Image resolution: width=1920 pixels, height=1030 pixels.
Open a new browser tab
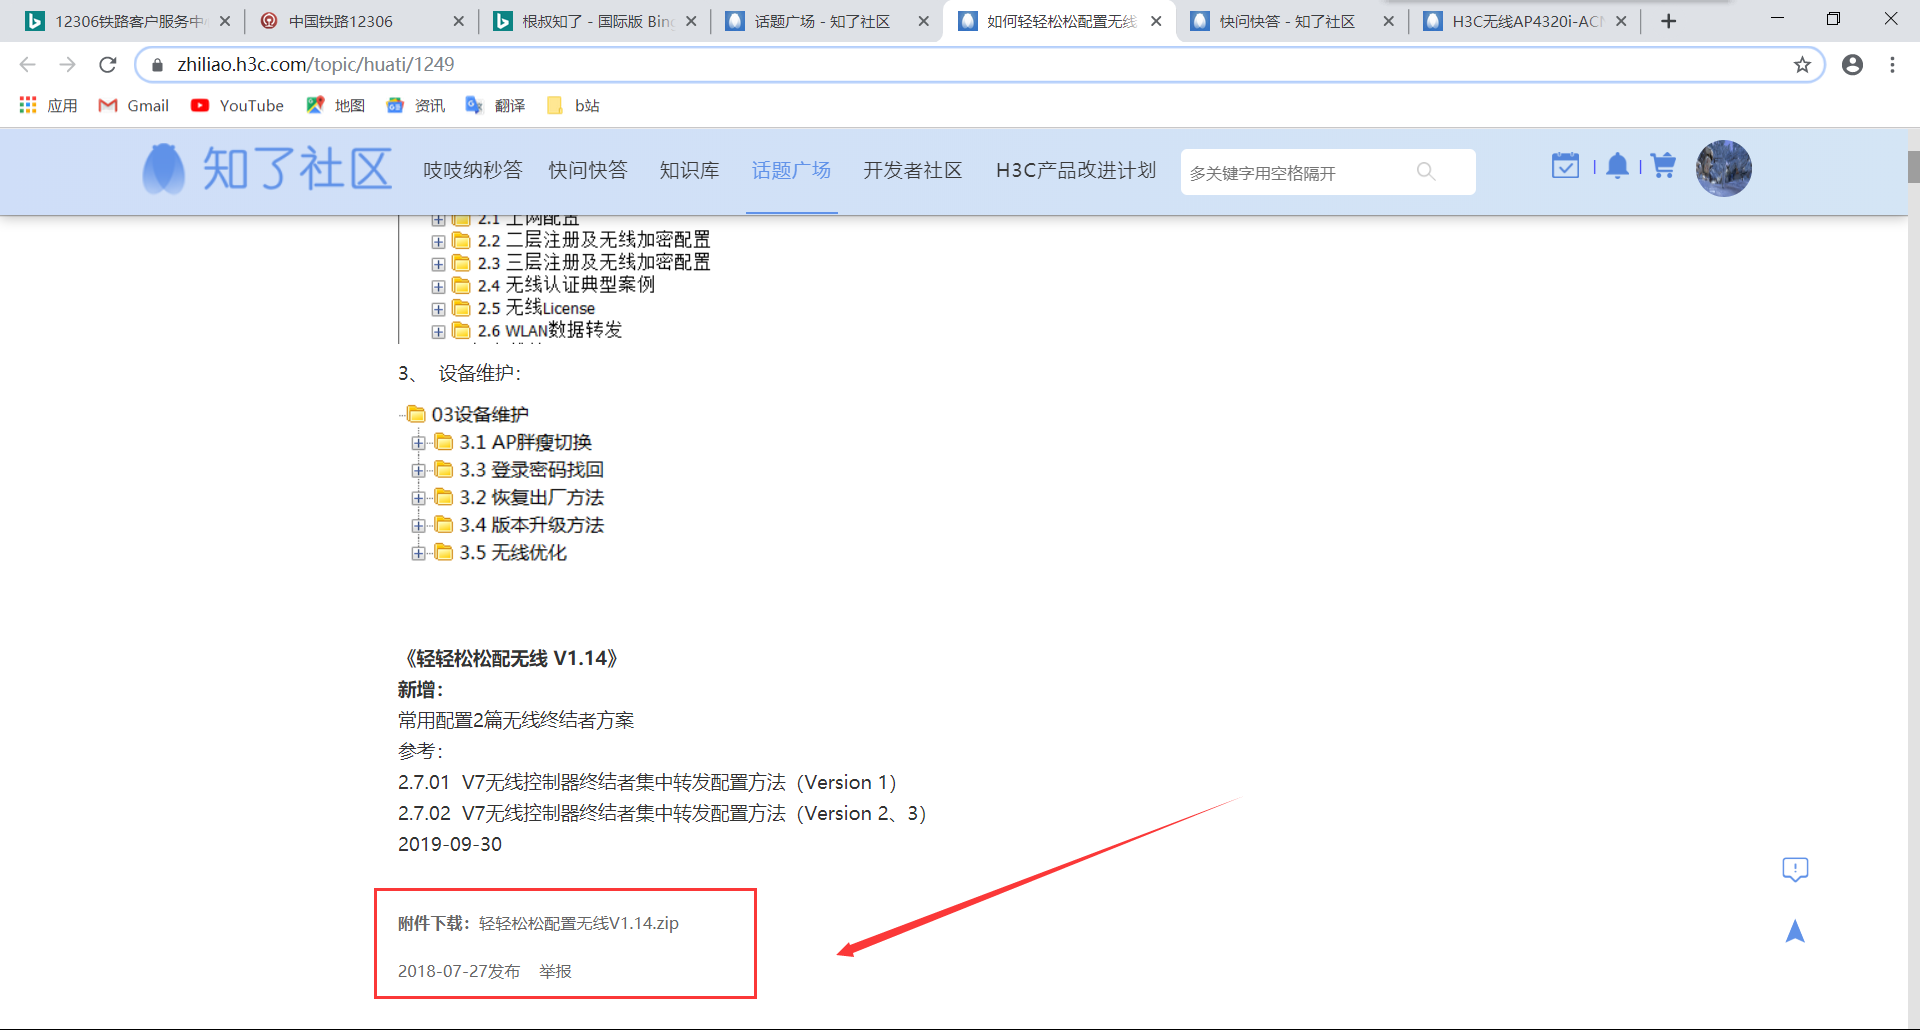[x=1668, y=21]
